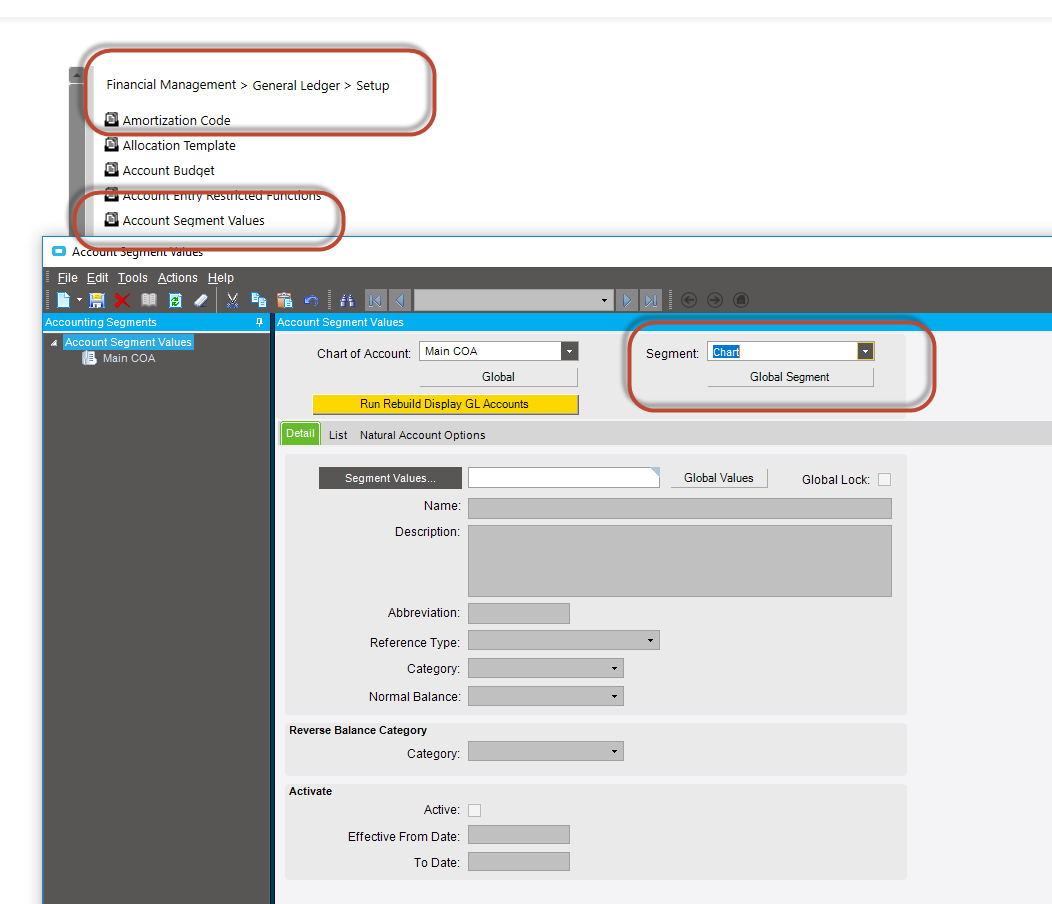This screenshot has width=1052, height=904.
Task: Click the pin icon on Accounting Segments panel
Action: click(259, 322)
